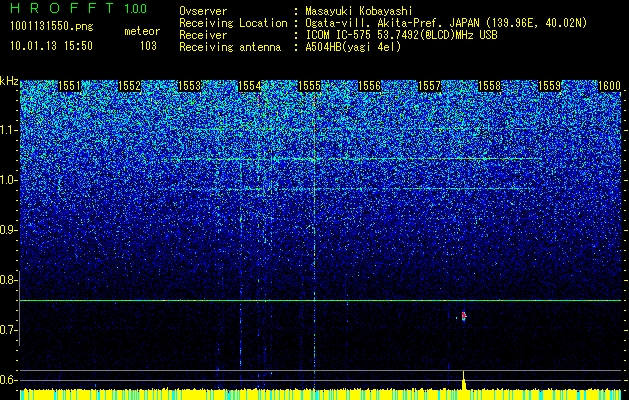This screenshot has height=400, width=629.
Task: Click observer name Masayuki Kobayashi
Action: pyautogui.click(x=358, y=11)
